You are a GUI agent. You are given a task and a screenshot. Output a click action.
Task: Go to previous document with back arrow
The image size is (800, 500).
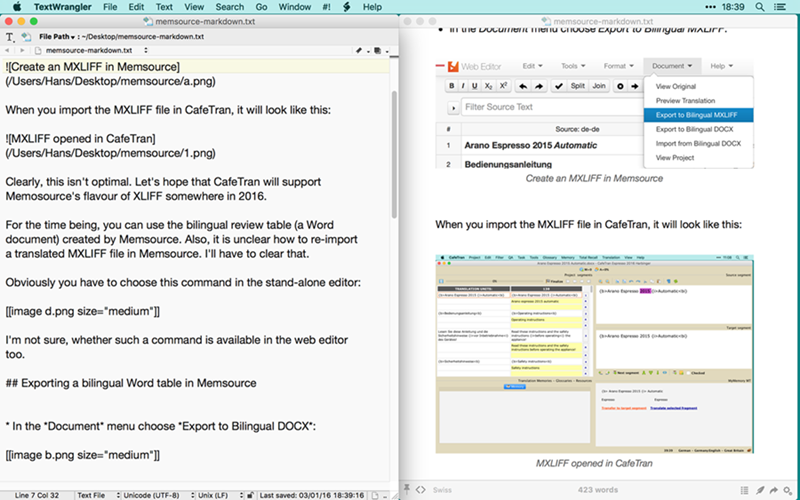click(x=10, y=50)
